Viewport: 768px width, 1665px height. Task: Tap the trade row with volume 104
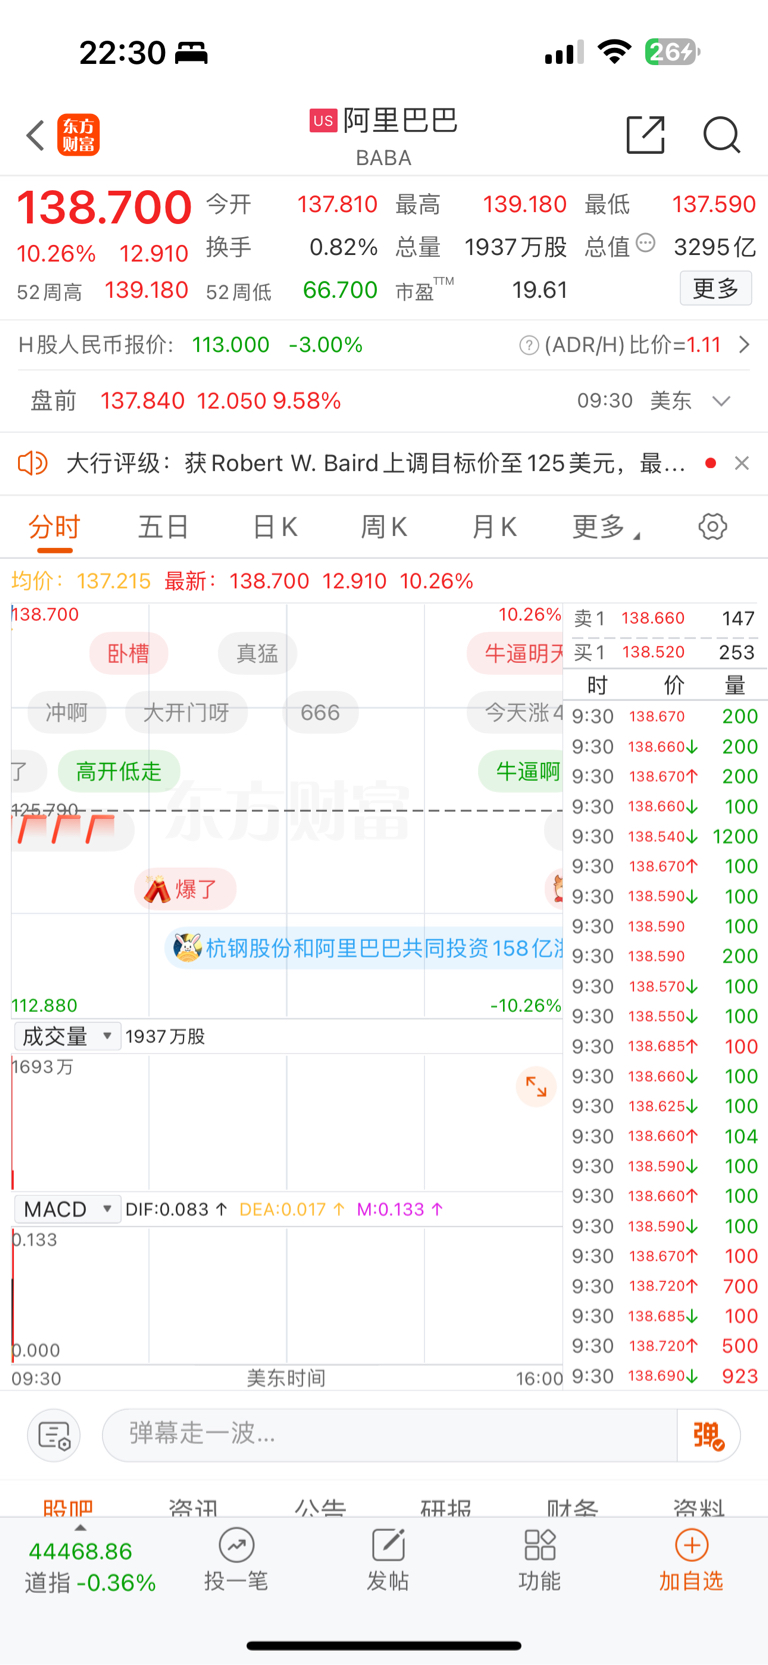(x=664, y=1136)
